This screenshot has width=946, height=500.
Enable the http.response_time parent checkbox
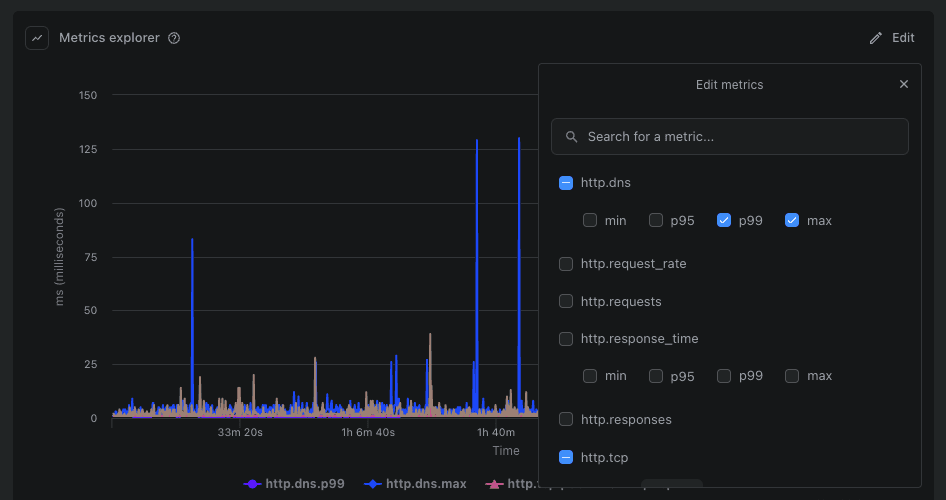pos(566,339)
